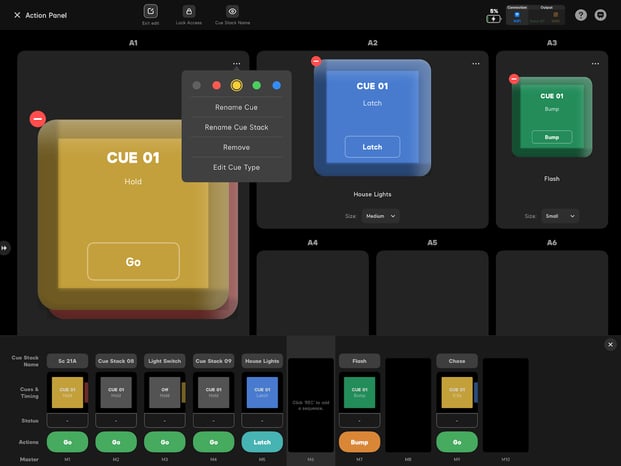Select the WiFi connection indicator
Image resolution: width=621 pixels, height=466 pixels.
click(x=517, y=16)
